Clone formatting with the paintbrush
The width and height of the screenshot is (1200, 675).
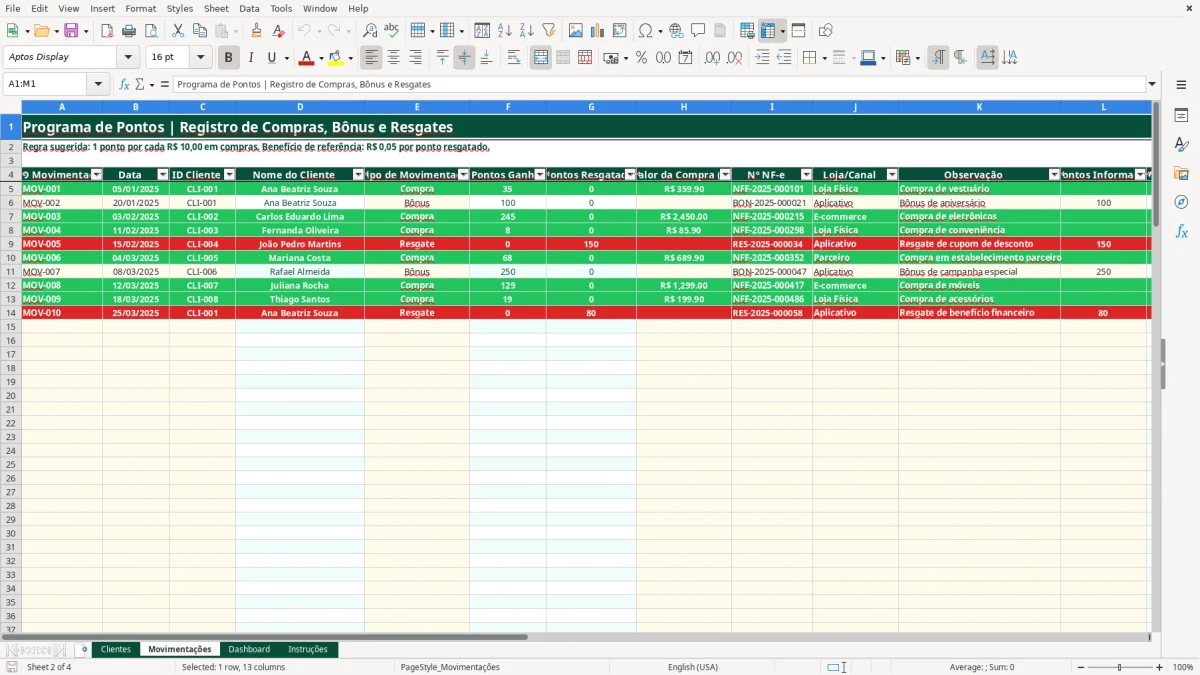coord(256,31)
